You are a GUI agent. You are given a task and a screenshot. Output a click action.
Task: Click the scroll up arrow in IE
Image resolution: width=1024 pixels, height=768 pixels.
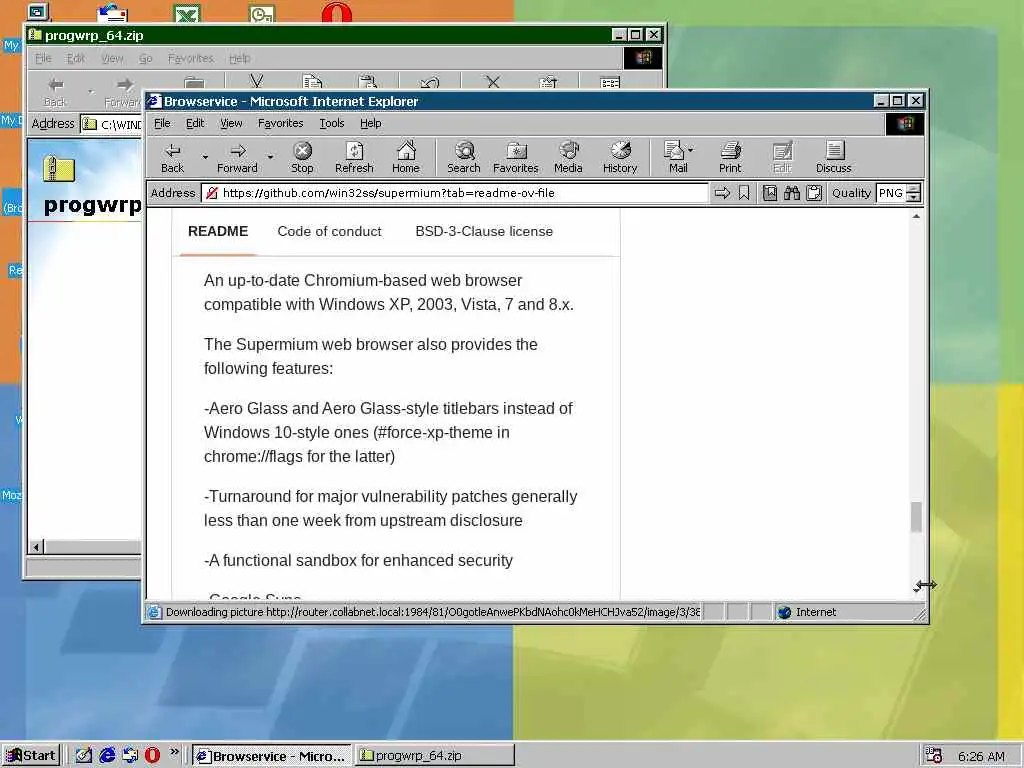pos(916,216)
